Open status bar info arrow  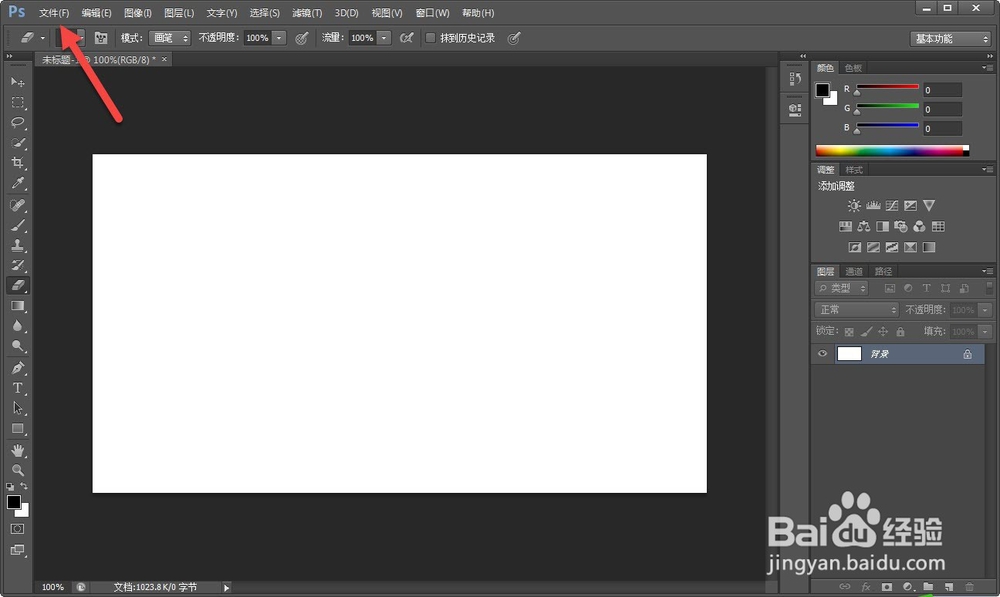(226, 587)
